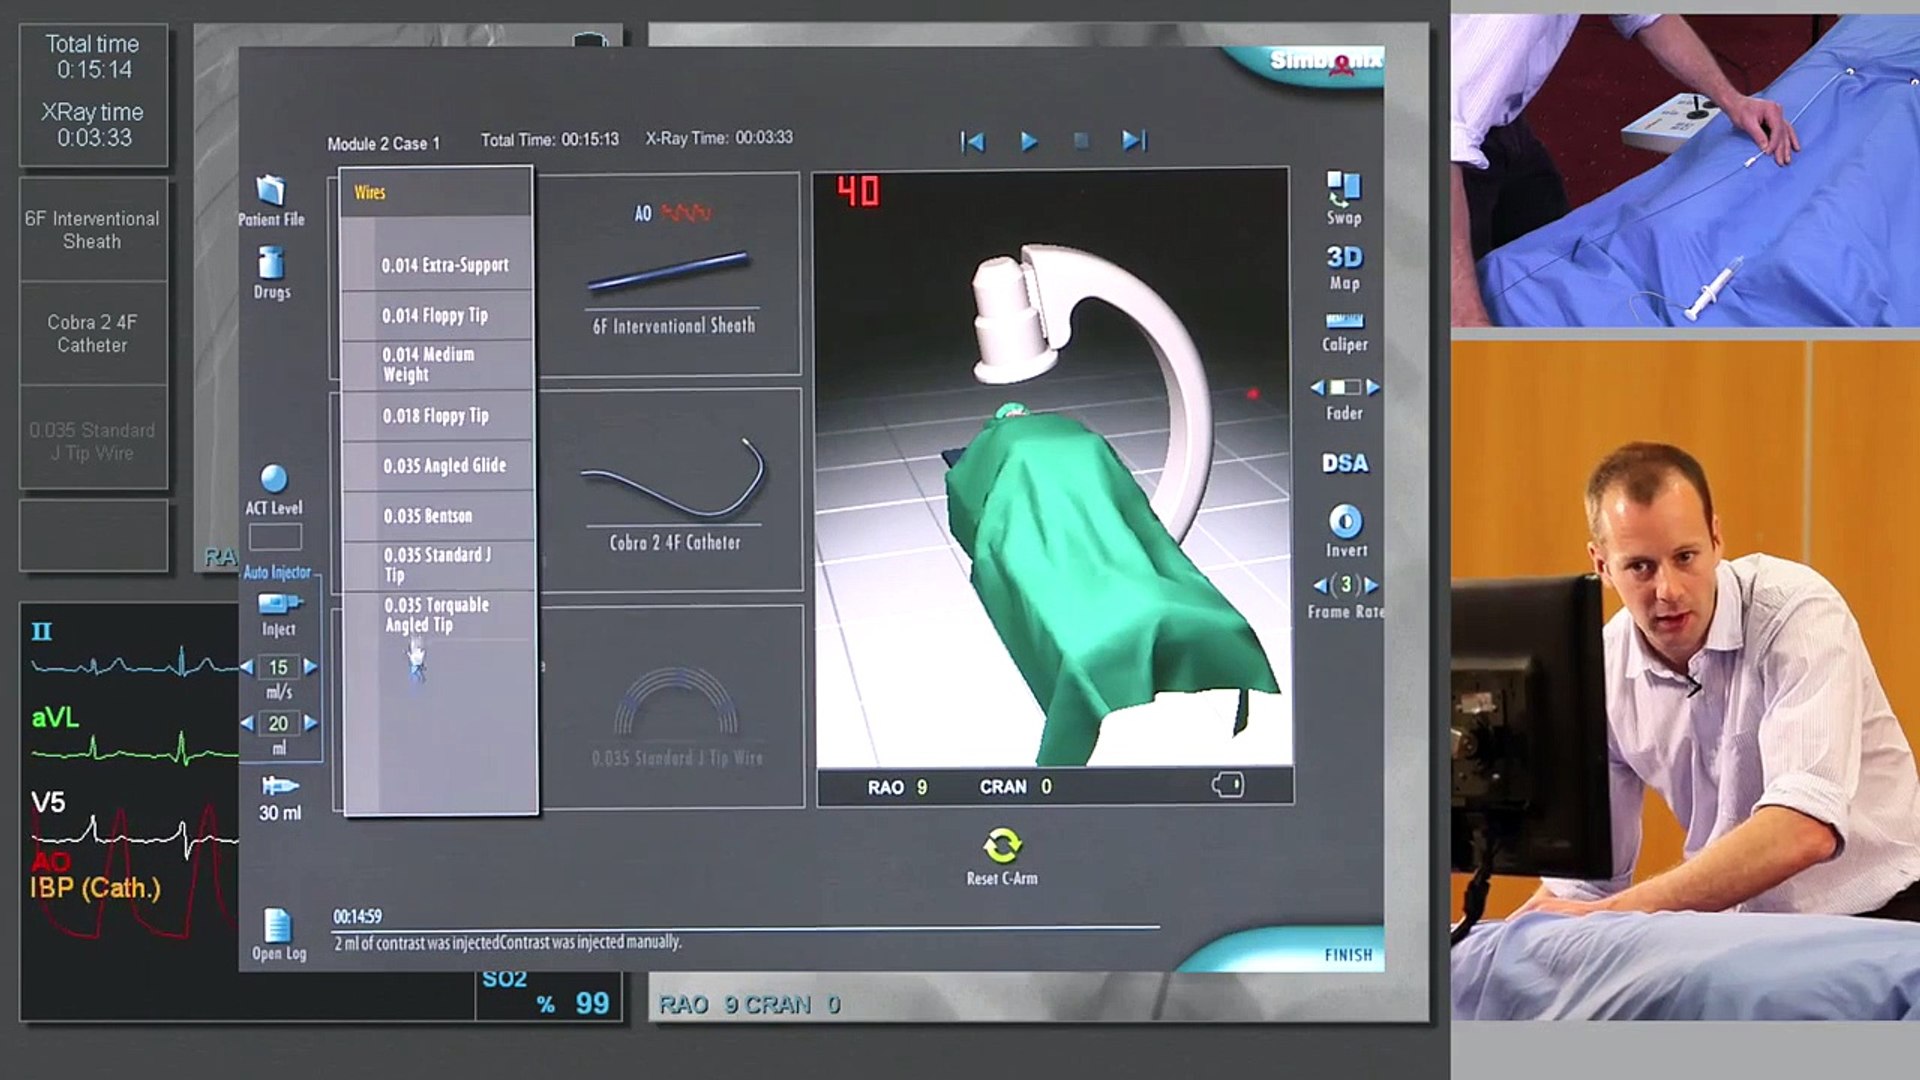Click the Swap monitors icon
1920x1080 pixels.
coord(1343,187)
